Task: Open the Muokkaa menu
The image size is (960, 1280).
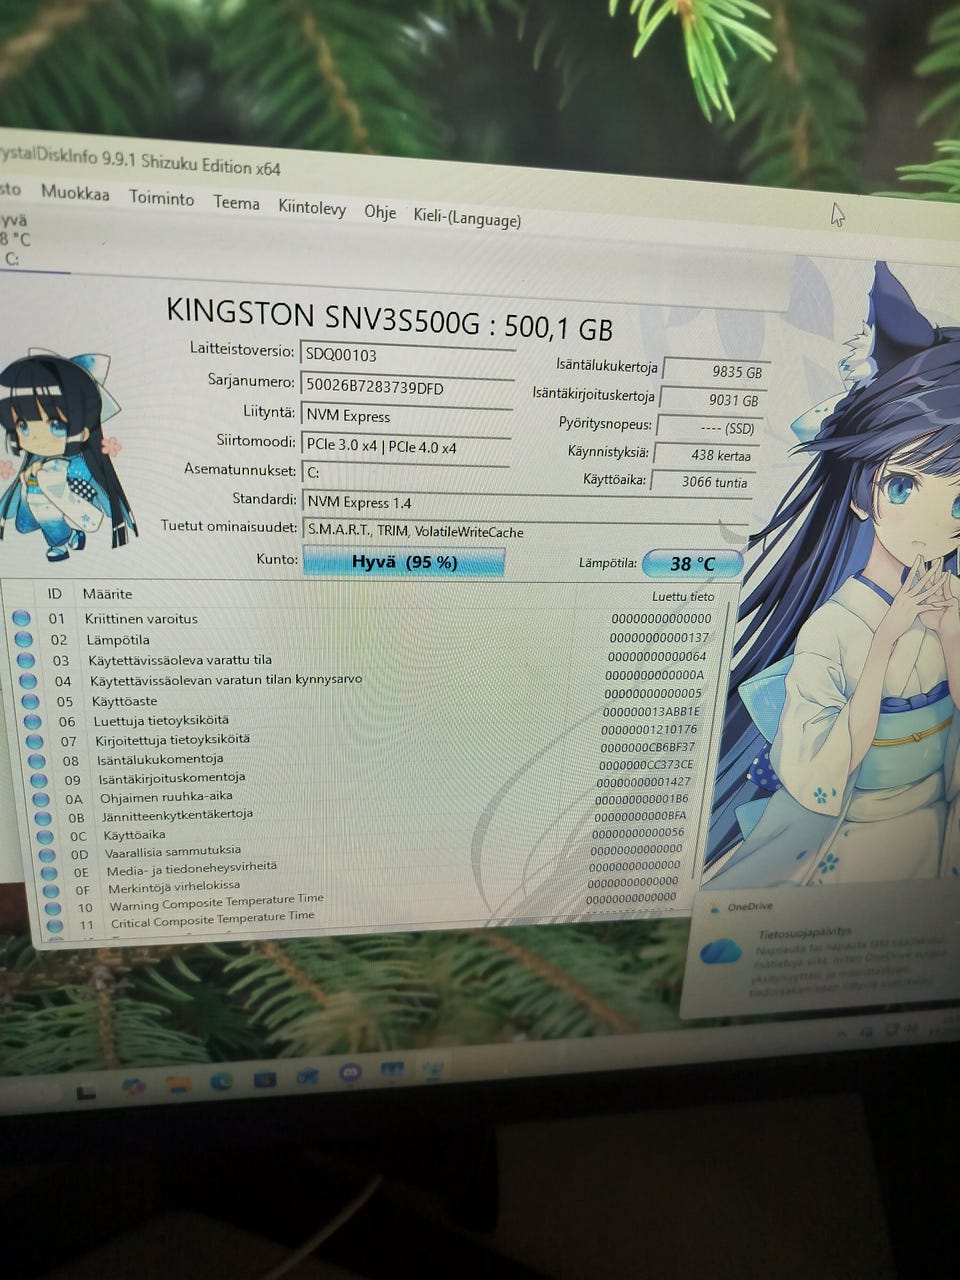Action: tap(75, 192)
